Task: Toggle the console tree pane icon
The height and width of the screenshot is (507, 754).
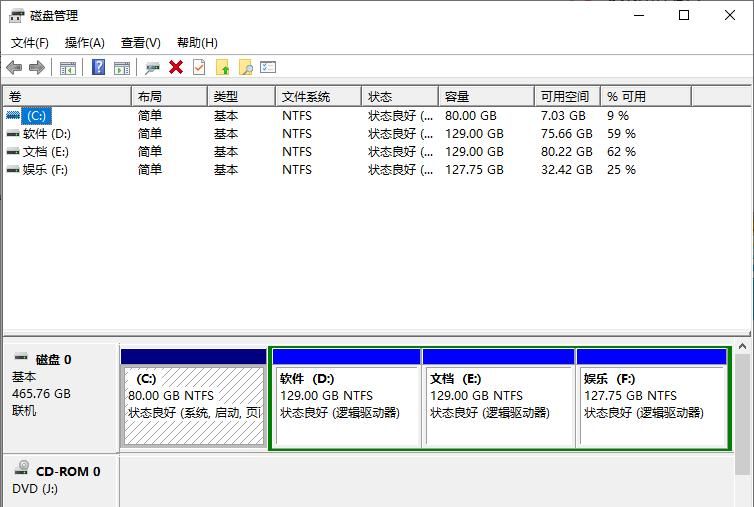Action: pos(67,68)
